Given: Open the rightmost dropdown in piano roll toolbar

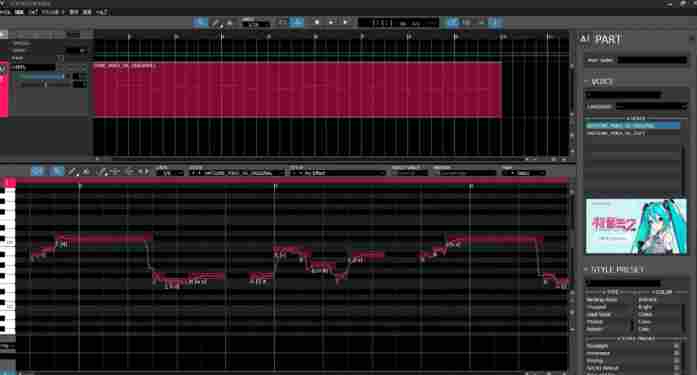Looking at the screenshot, I should pyautogui.click(x=523, y=173).
